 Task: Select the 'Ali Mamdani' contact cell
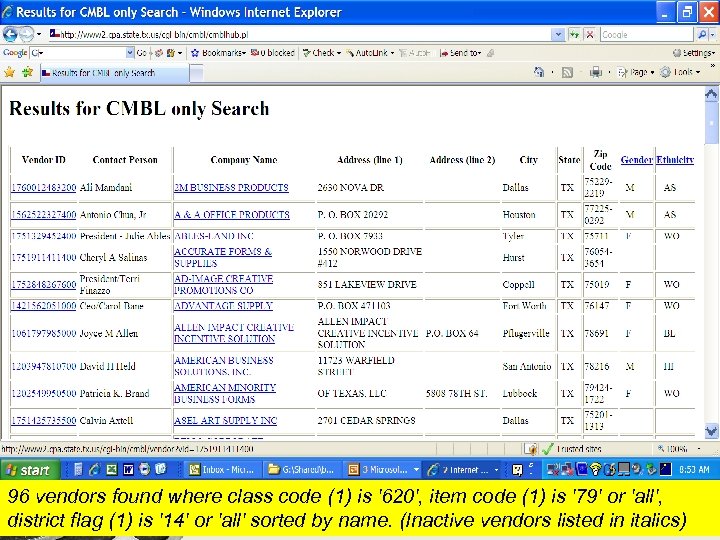(x=106, y=187)
